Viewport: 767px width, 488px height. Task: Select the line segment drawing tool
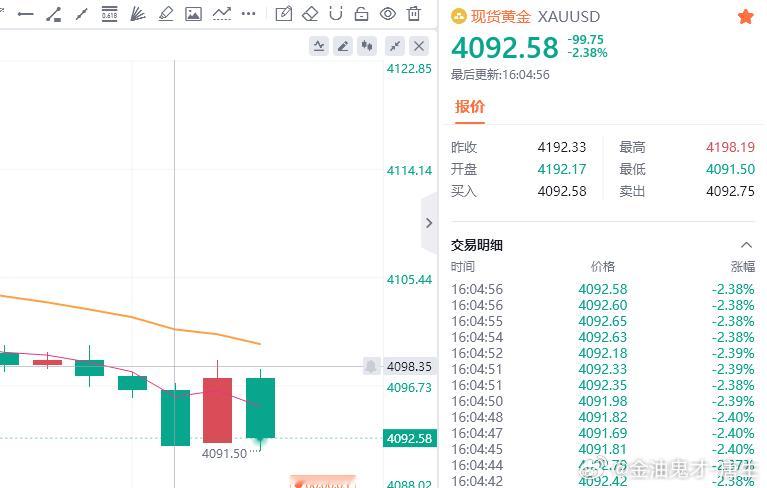[x=81, y=14]
